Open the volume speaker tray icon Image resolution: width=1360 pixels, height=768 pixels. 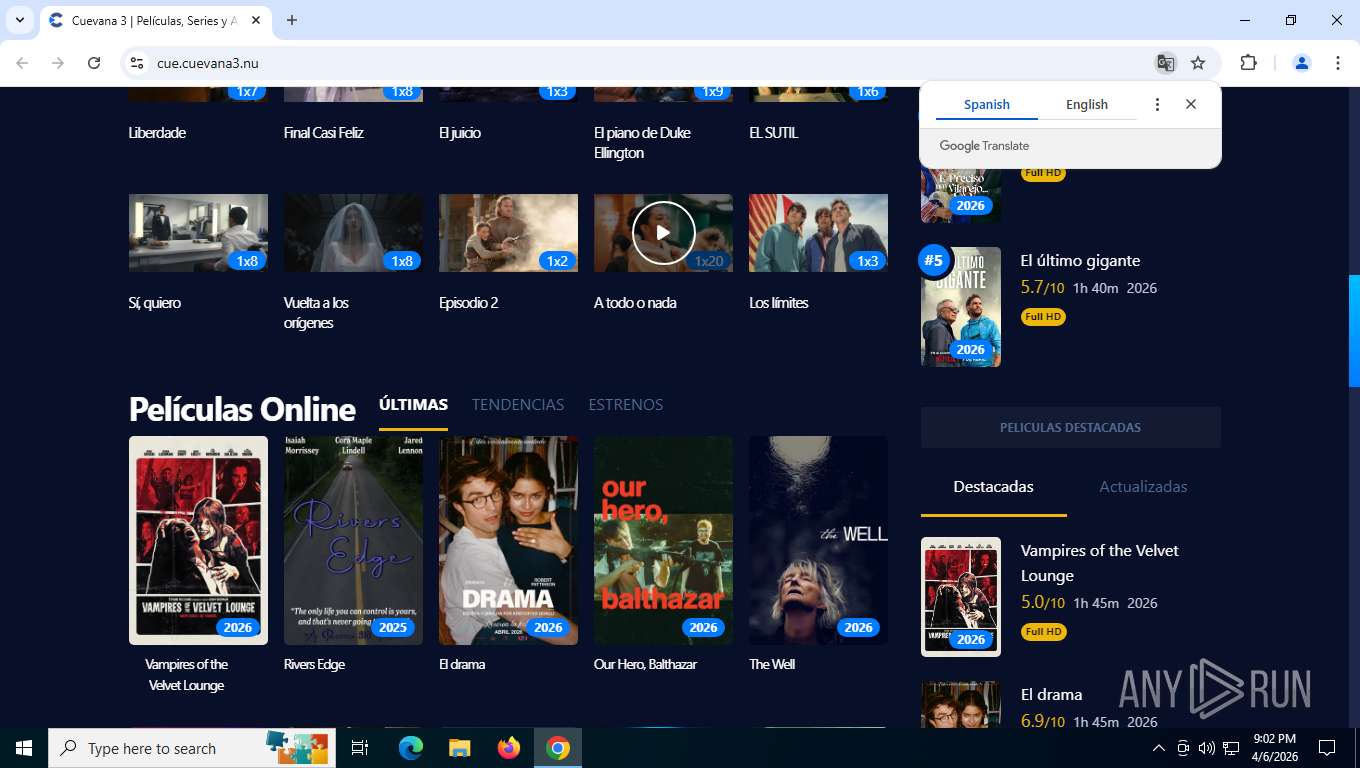1207,748
